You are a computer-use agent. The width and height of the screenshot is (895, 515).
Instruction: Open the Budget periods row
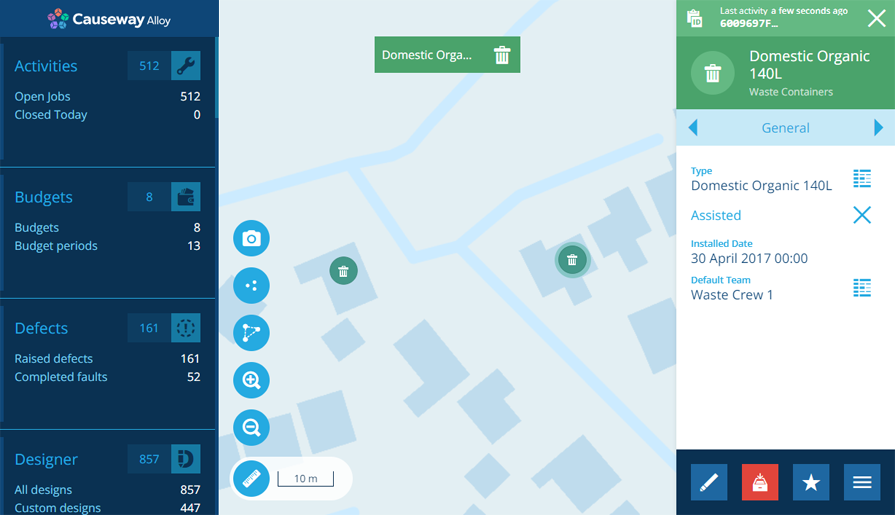pos(107,246)
